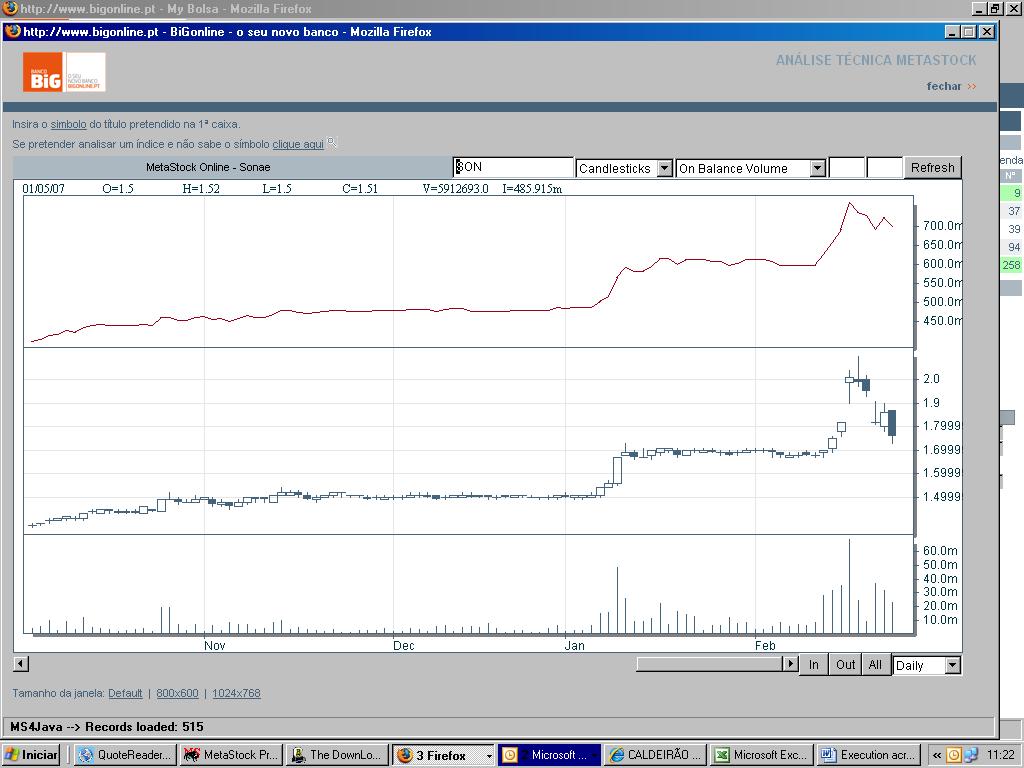Click the magnifier icon beside clique aqui
This screenshot has width=1024, height=768.
[332, 142]
